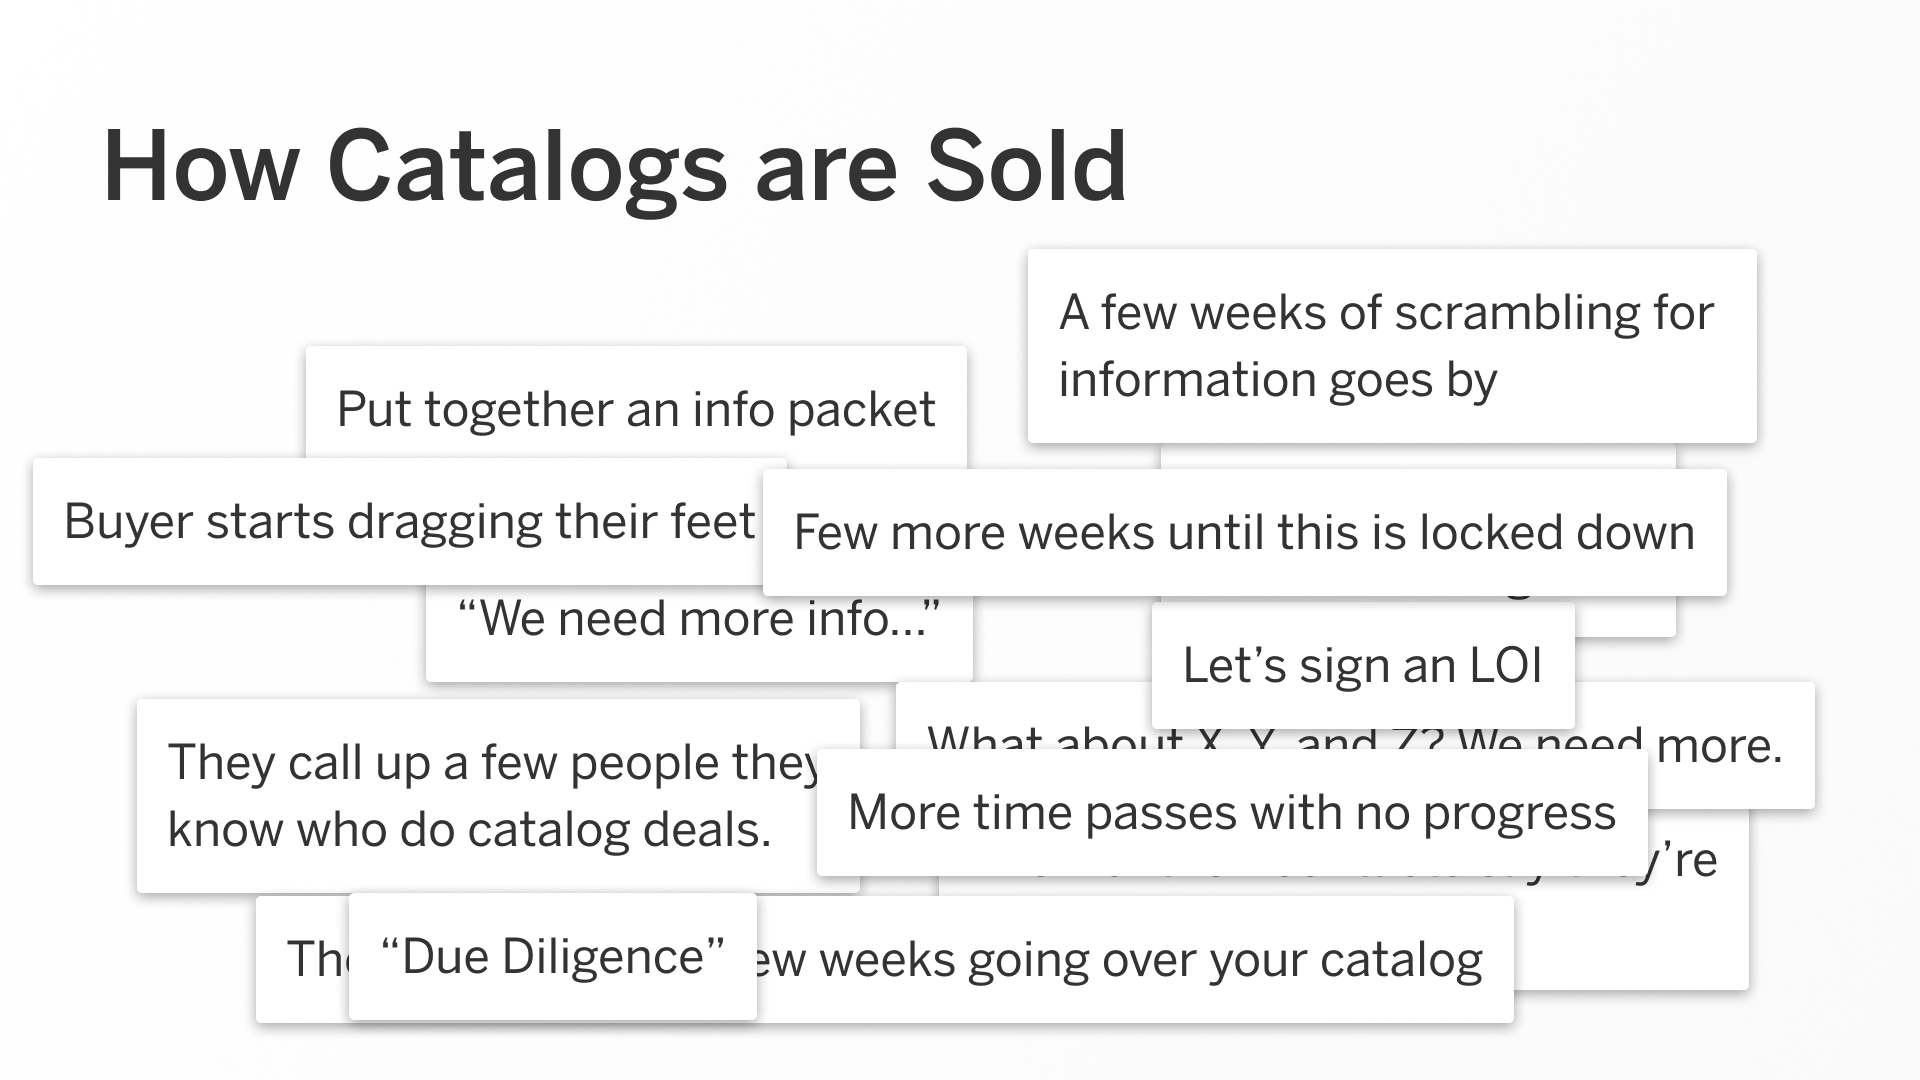
Task: Click the word 'Sold' in the heading
Action: pyautogui.click(x=1026, y=167)
